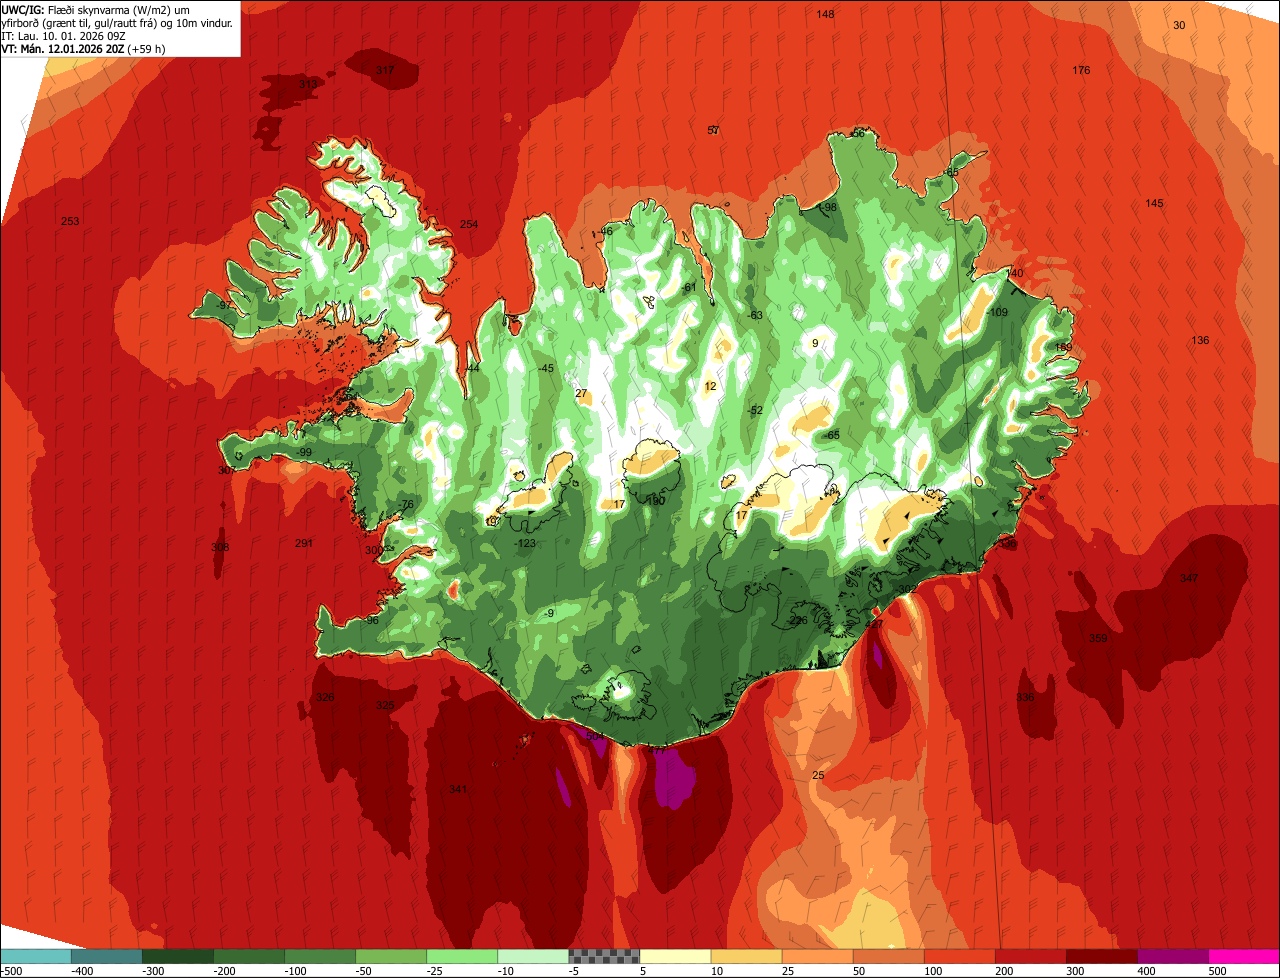1280x978 pixels.
Task: Select the value 291 in Faxaflói bay
Action: pyautogui.click(x=304, y=543)
